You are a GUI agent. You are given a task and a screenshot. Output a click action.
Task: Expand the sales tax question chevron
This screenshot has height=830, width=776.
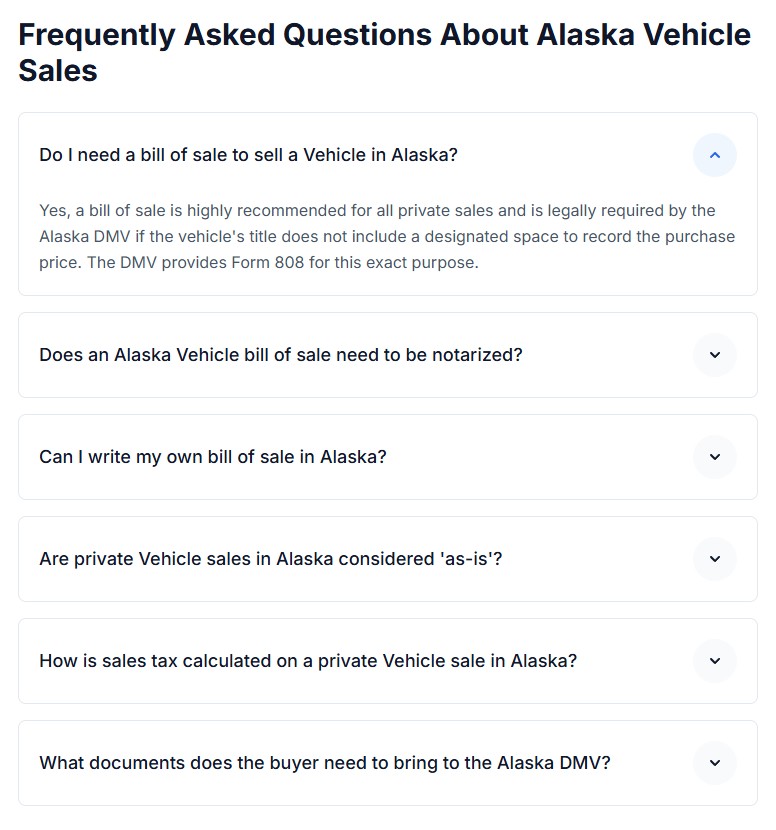714,661
